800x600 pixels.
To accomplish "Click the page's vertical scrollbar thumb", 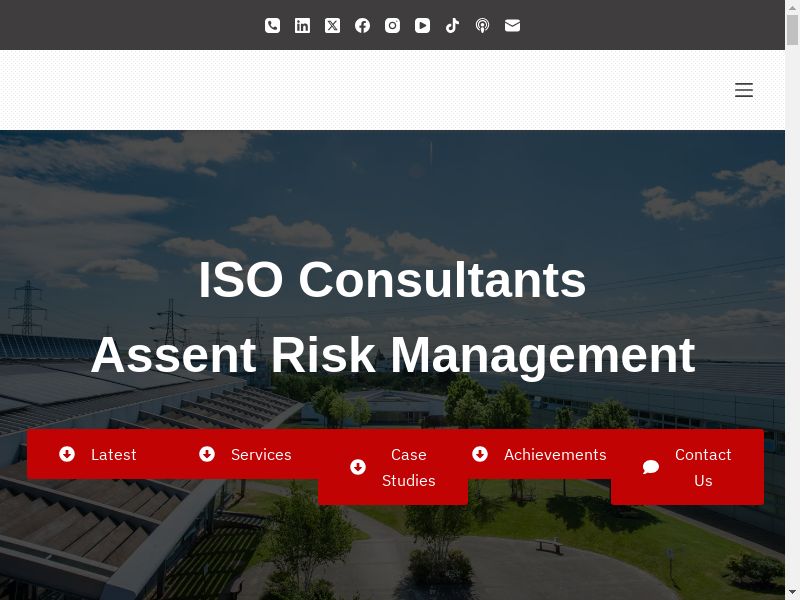I will (x=793, y=30).
